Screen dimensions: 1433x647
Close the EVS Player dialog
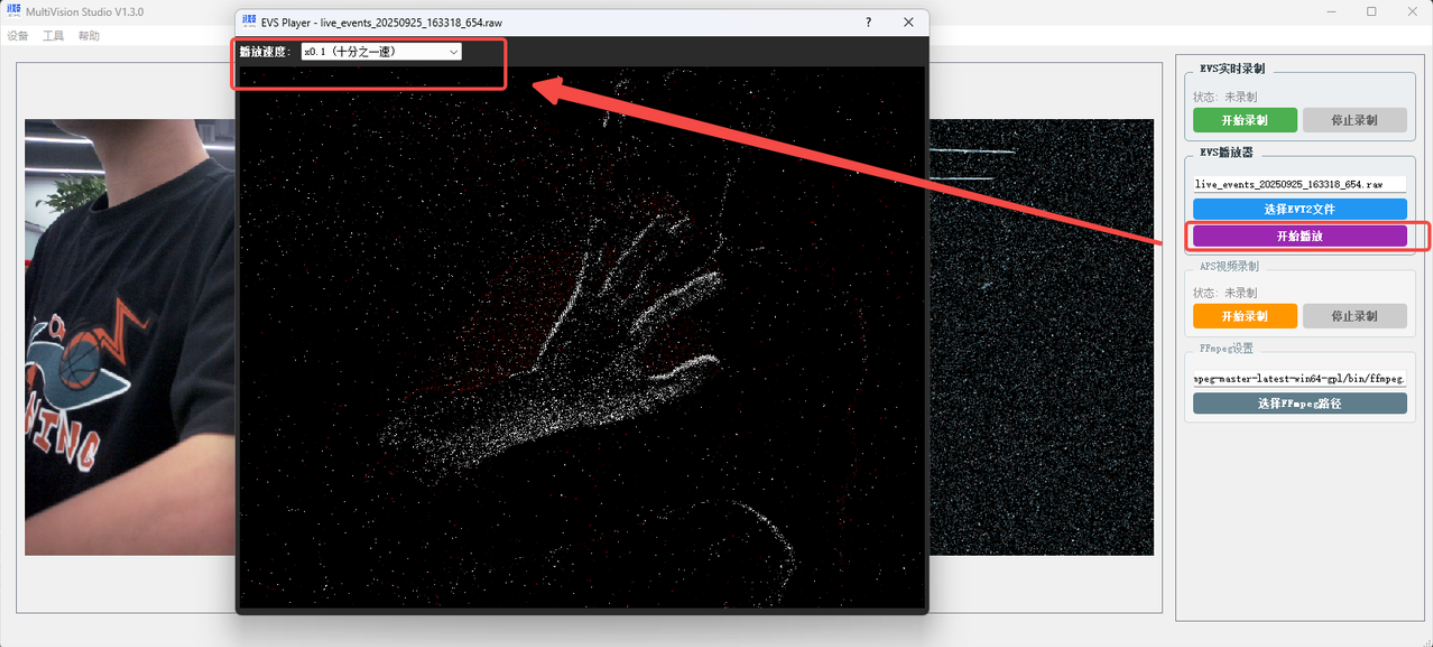pos(908,22)
